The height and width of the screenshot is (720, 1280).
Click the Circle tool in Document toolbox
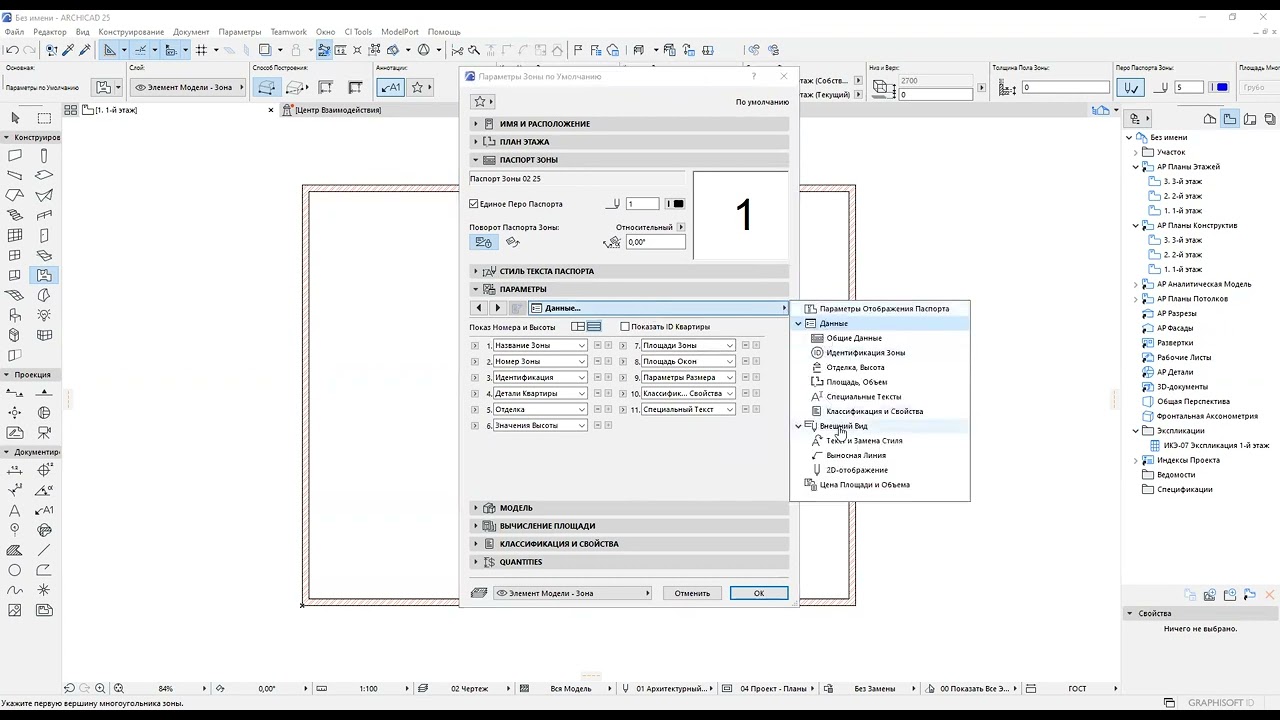[15, 570]
